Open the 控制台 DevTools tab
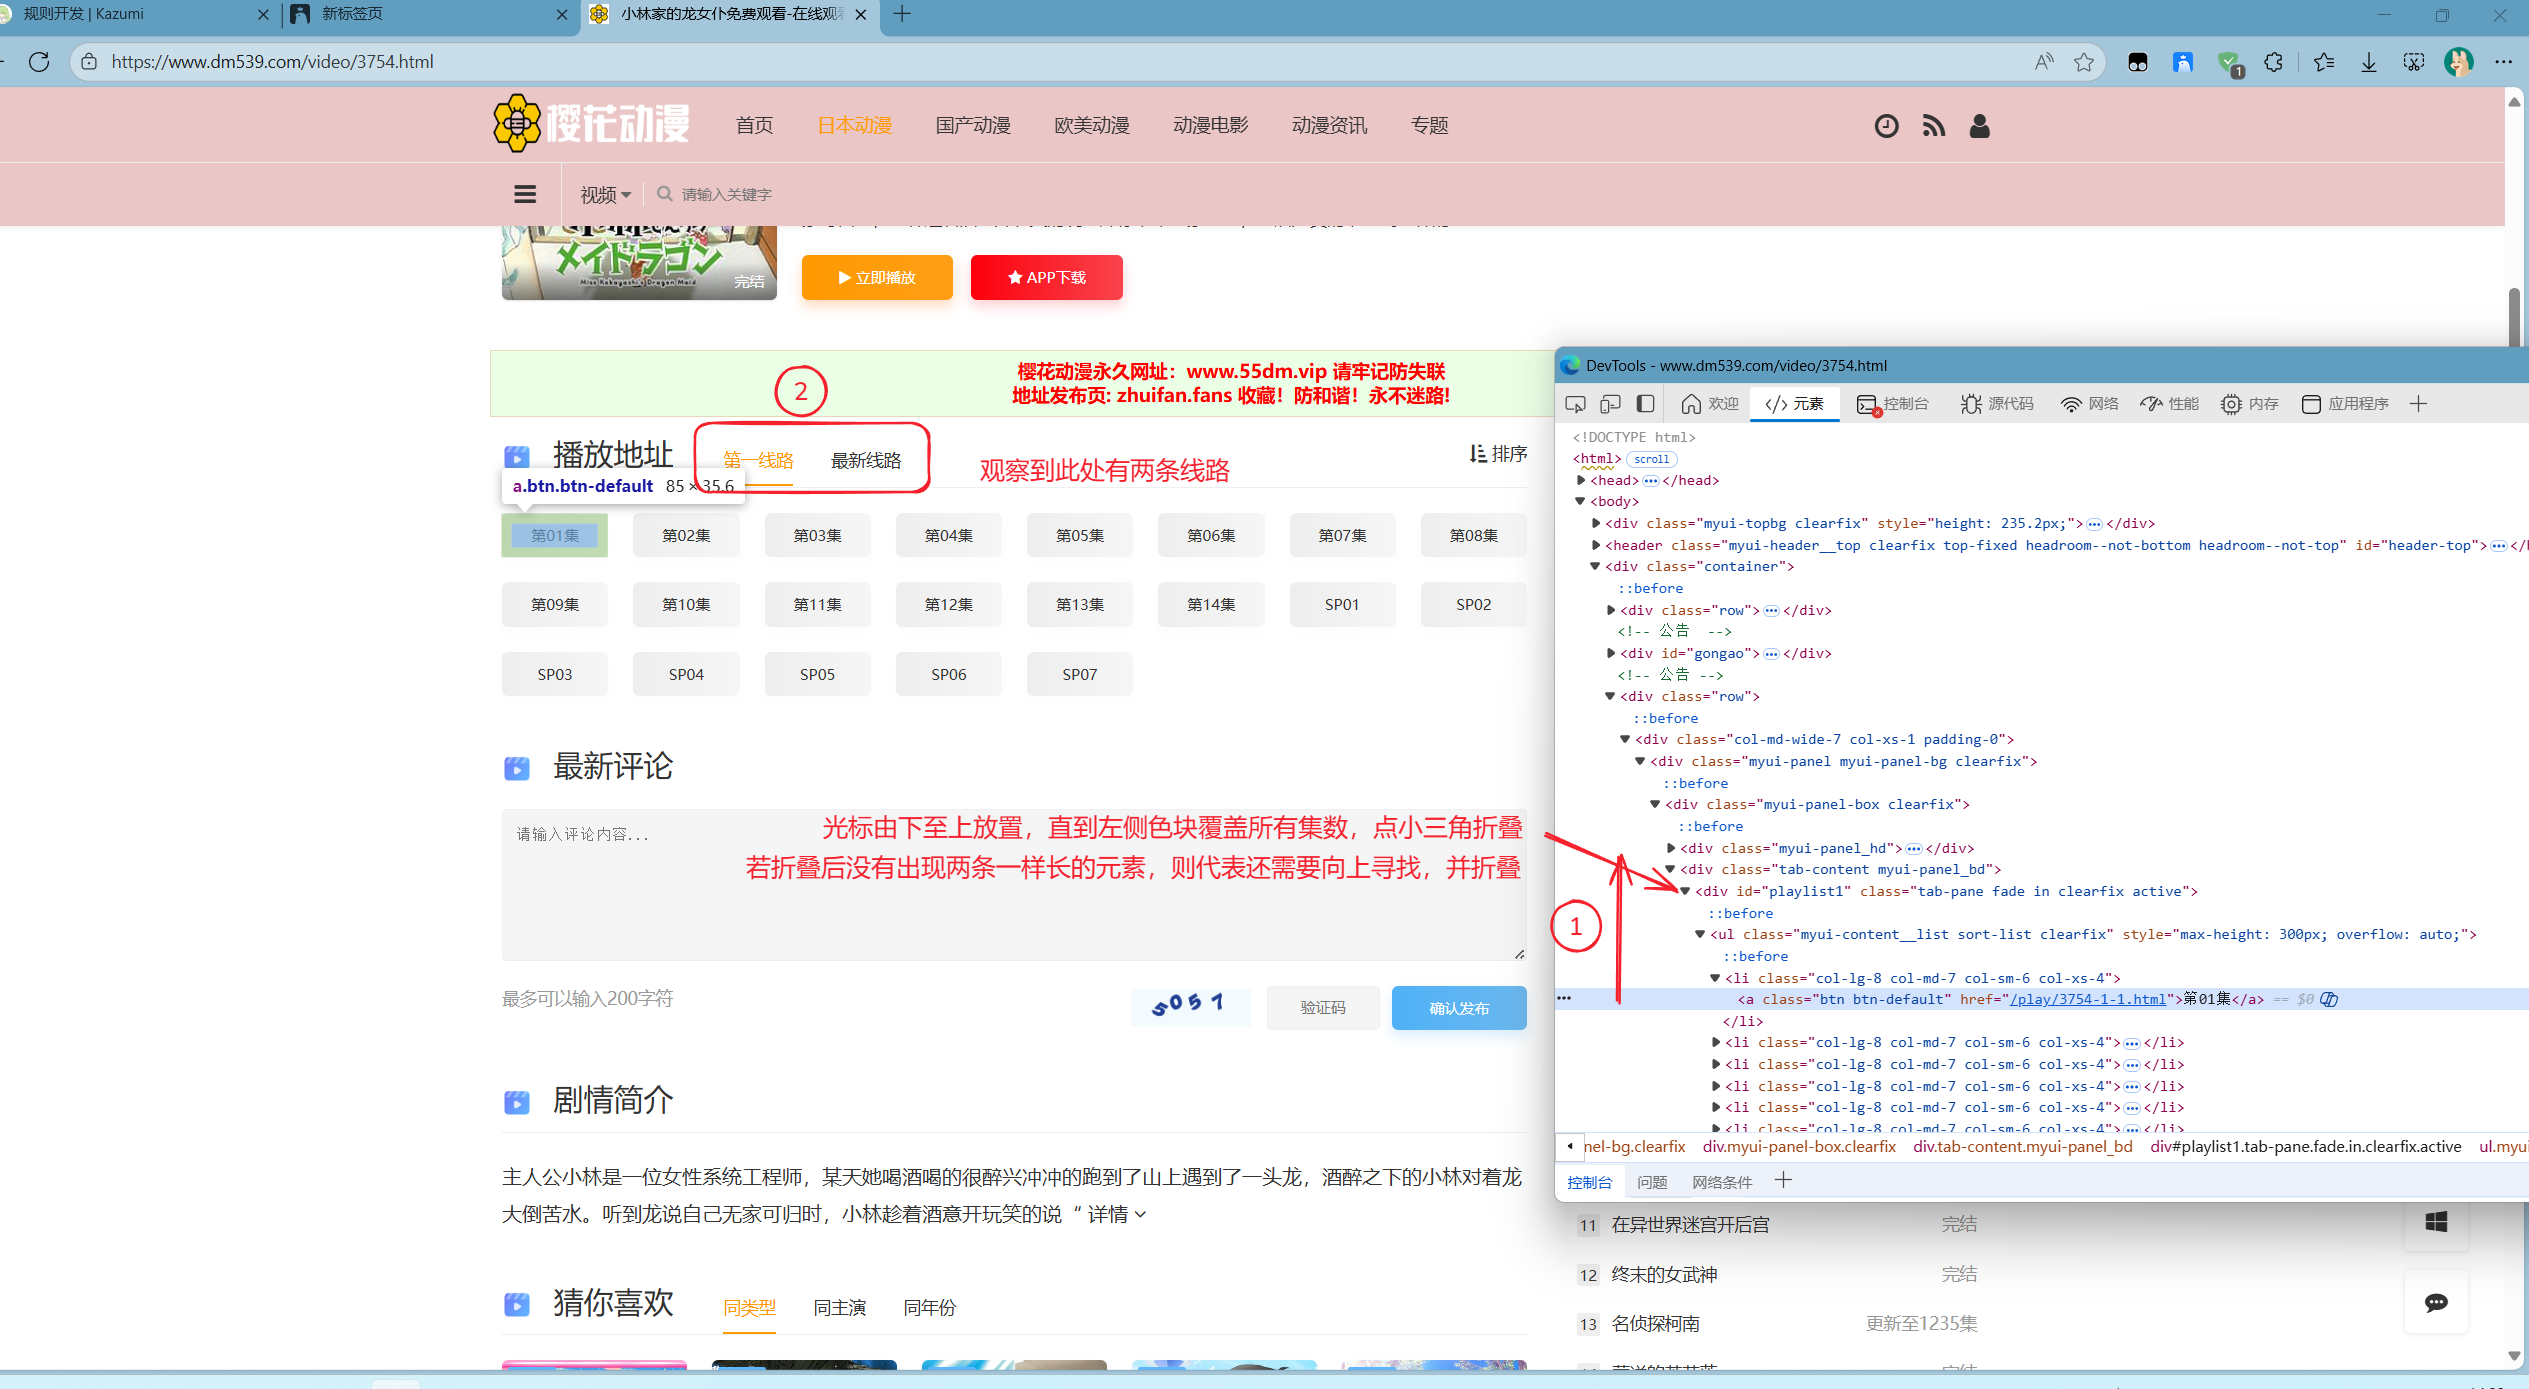2529x1389 pixels. [x=1894, y=404]
